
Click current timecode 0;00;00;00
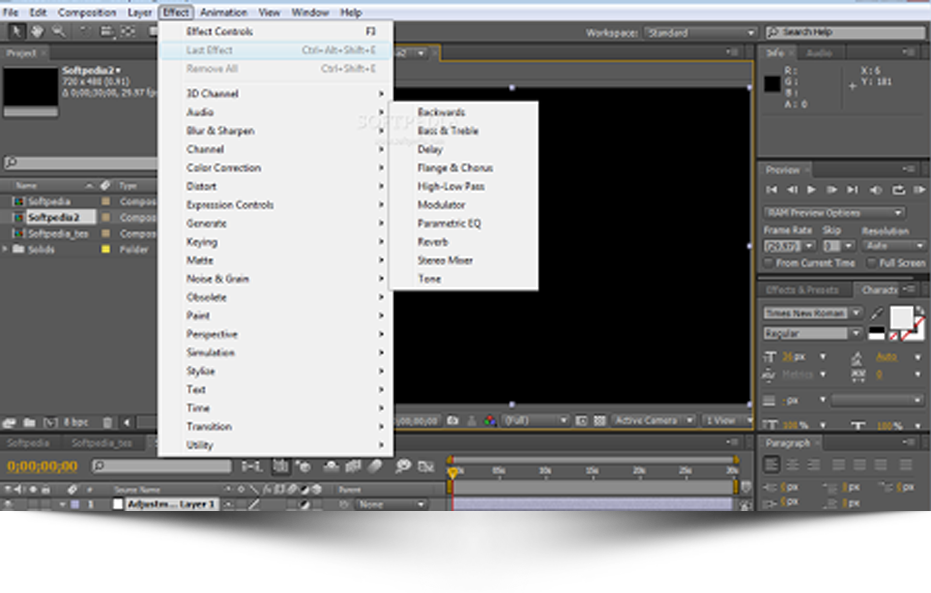42,467
